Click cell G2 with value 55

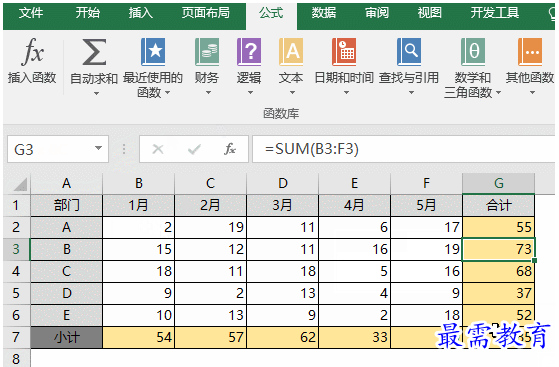point(499,228)
